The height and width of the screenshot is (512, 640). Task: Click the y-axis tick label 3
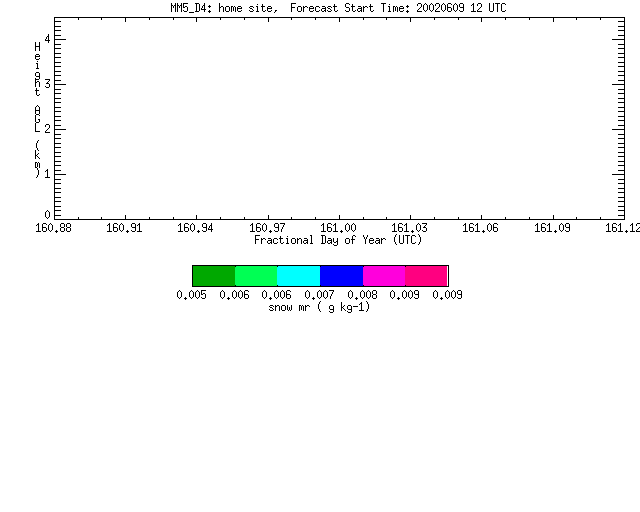click(x=47, y=84)
